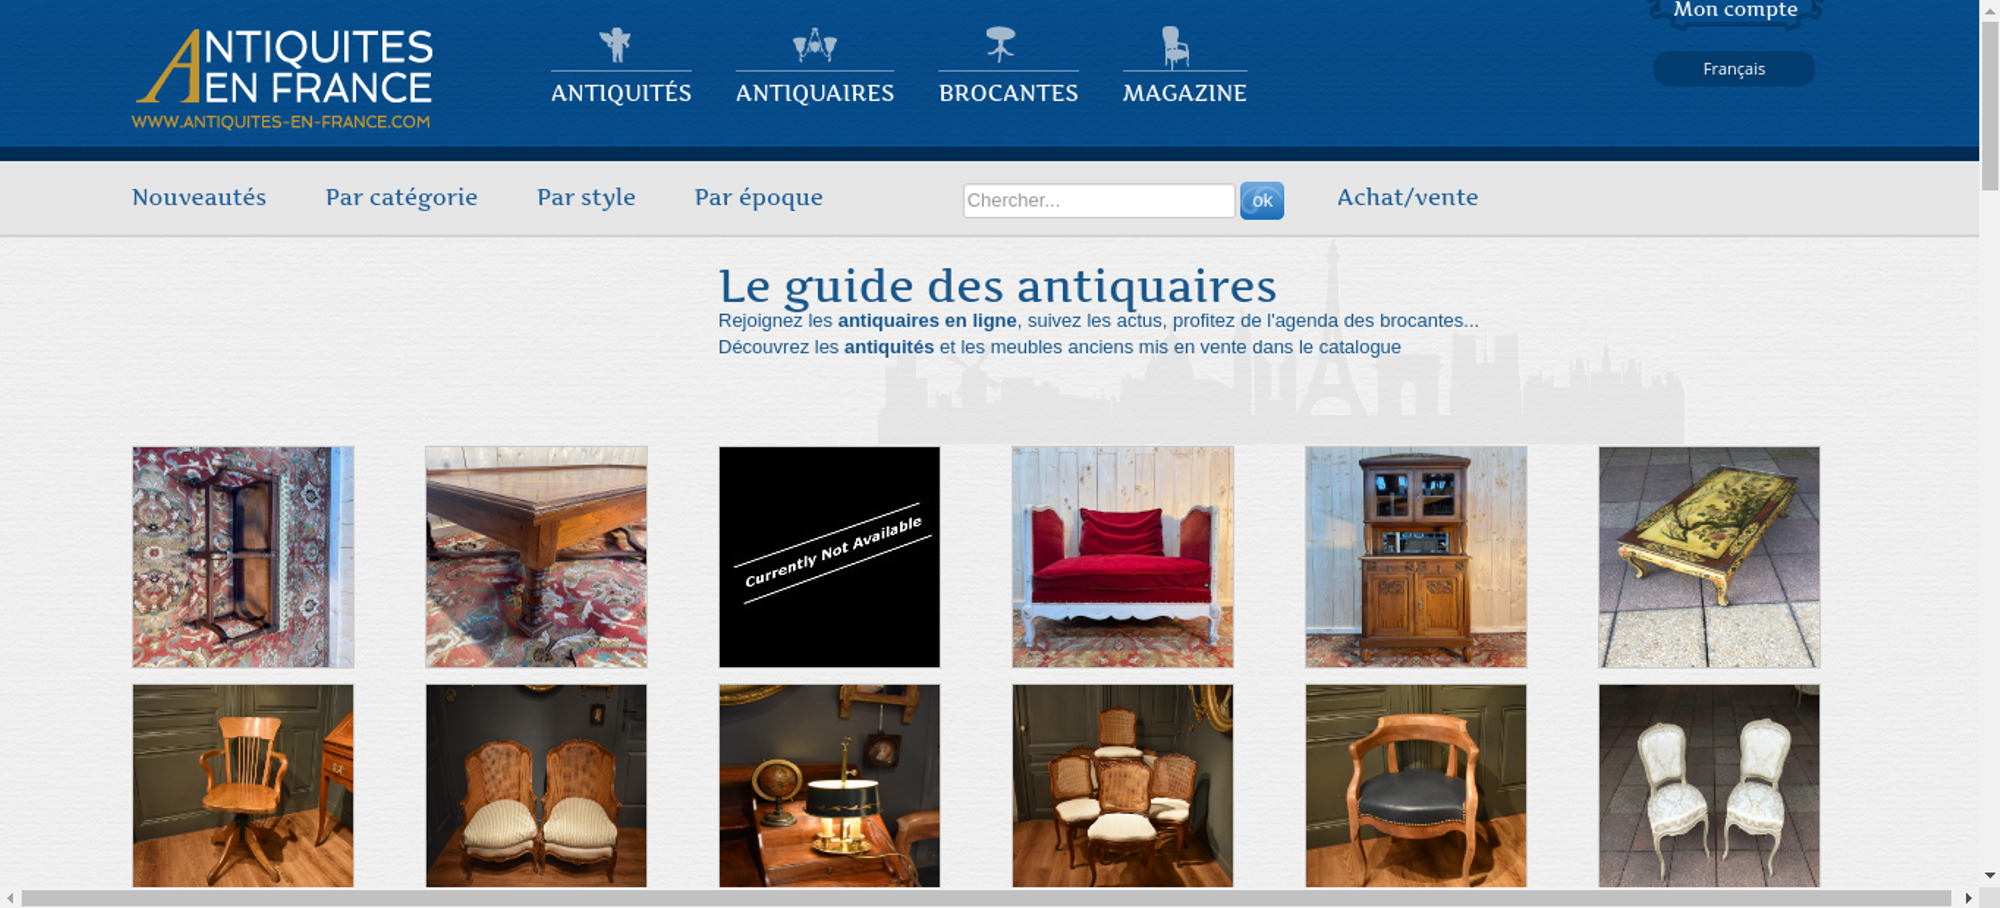The height and width of the screenshot is (908, 2000).
Task: Click the down arrow of vertical scrollbar
Action: (x=1990, y=876)
